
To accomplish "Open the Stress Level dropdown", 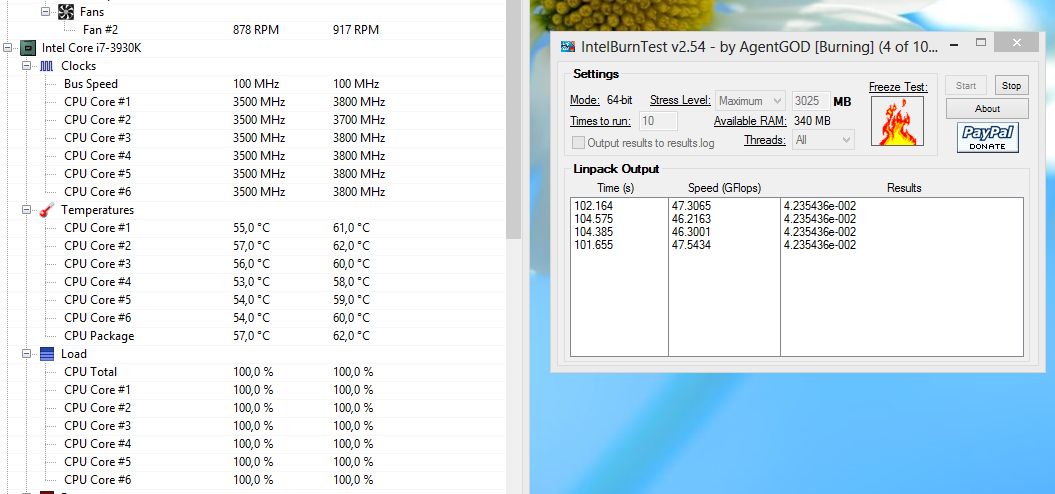I will click(750, 101).
